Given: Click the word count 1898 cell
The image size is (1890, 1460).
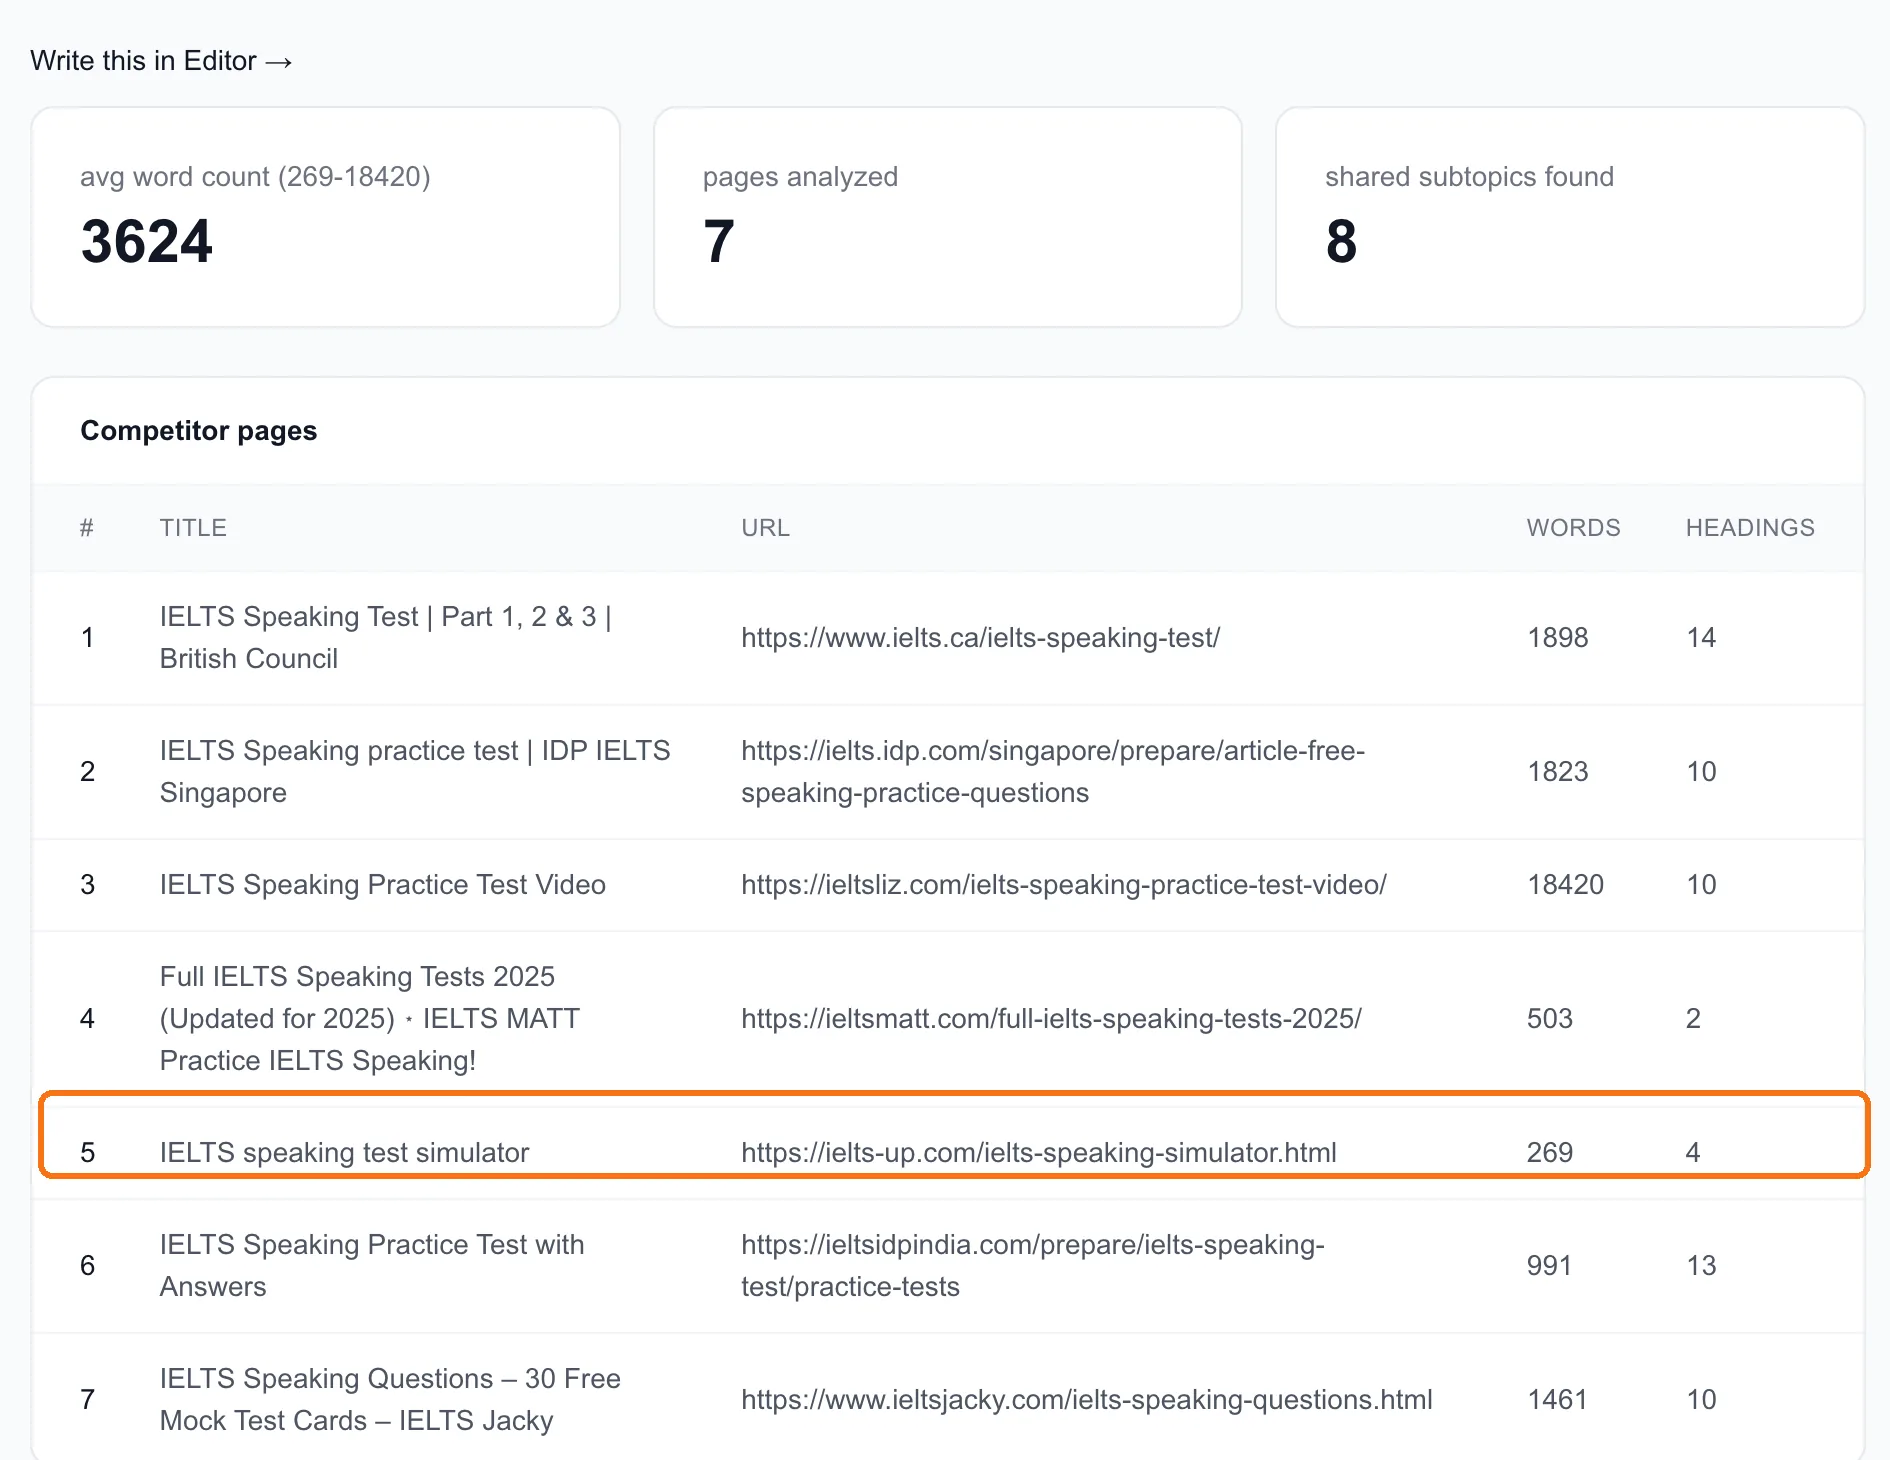Looking at the screenshot, I should [x=1557, y=638].
